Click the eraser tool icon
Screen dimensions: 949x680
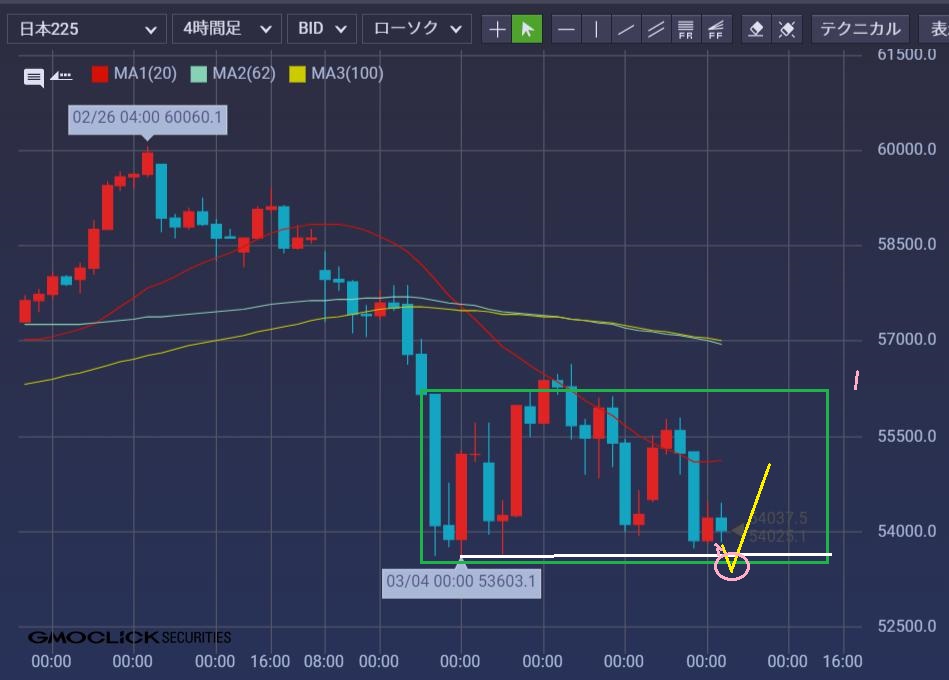[x=757, y=29]
